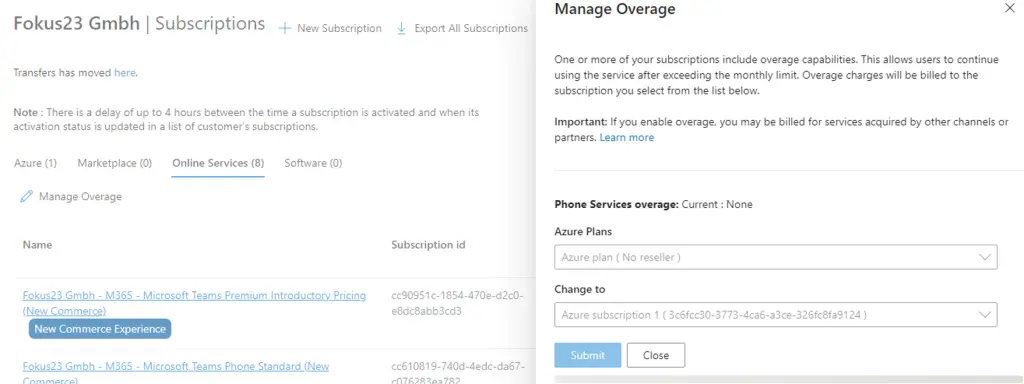Go to the Software (0) tab
This screenshot has height=384, width=1024.
[313, 163]
